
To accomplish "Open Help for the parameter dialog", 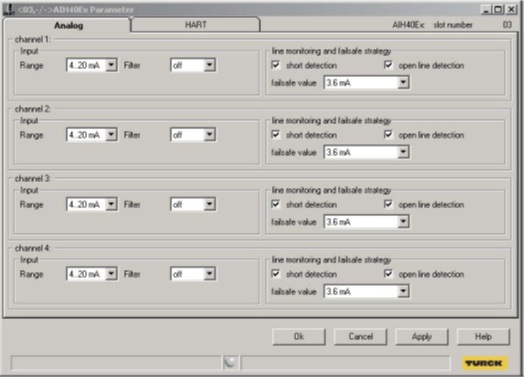I will pyautogui.click(x=483, y=336).
